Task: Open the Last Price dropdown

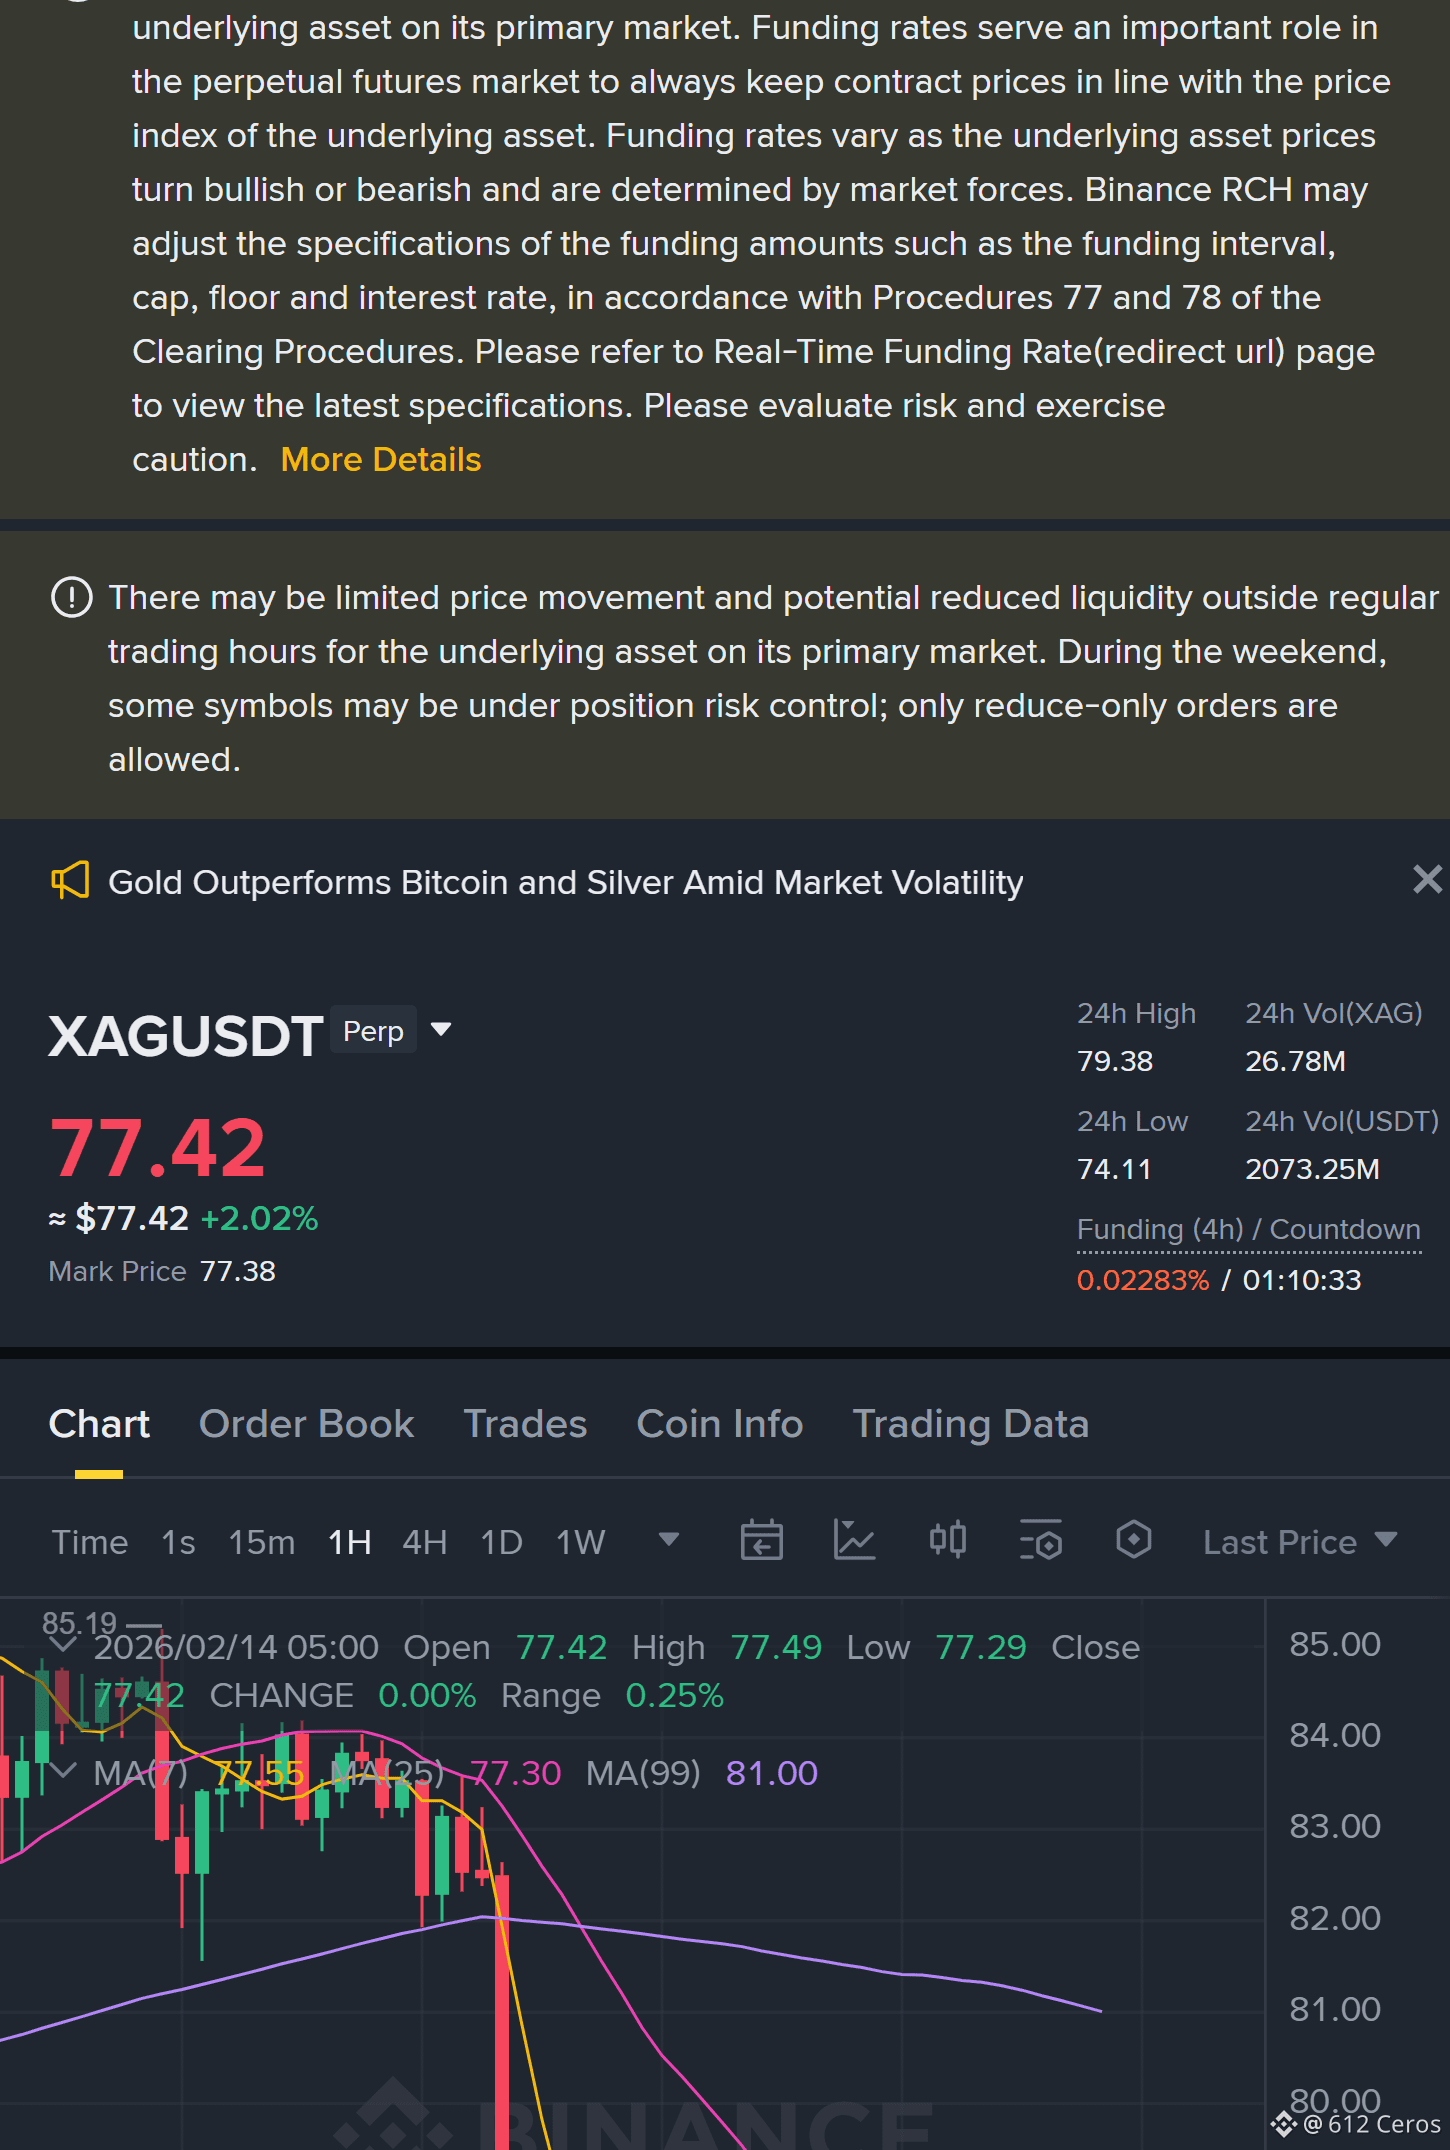Action: pos(1300,1542)
